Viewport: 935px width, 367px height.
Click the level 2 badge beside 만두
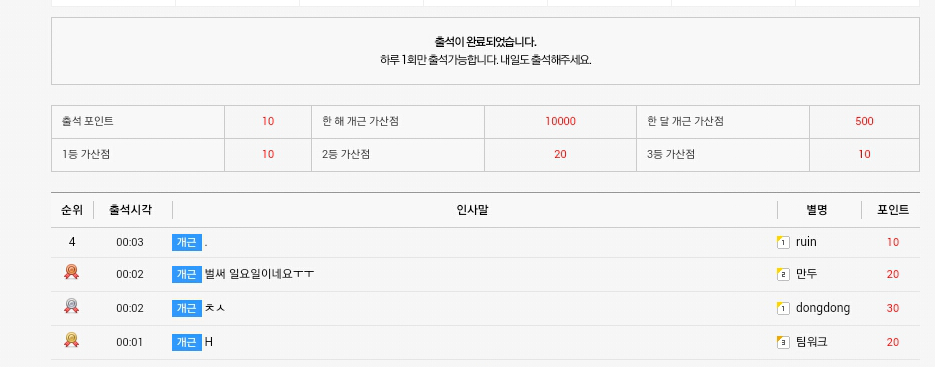pyautogui.click(x=783, y=275)
